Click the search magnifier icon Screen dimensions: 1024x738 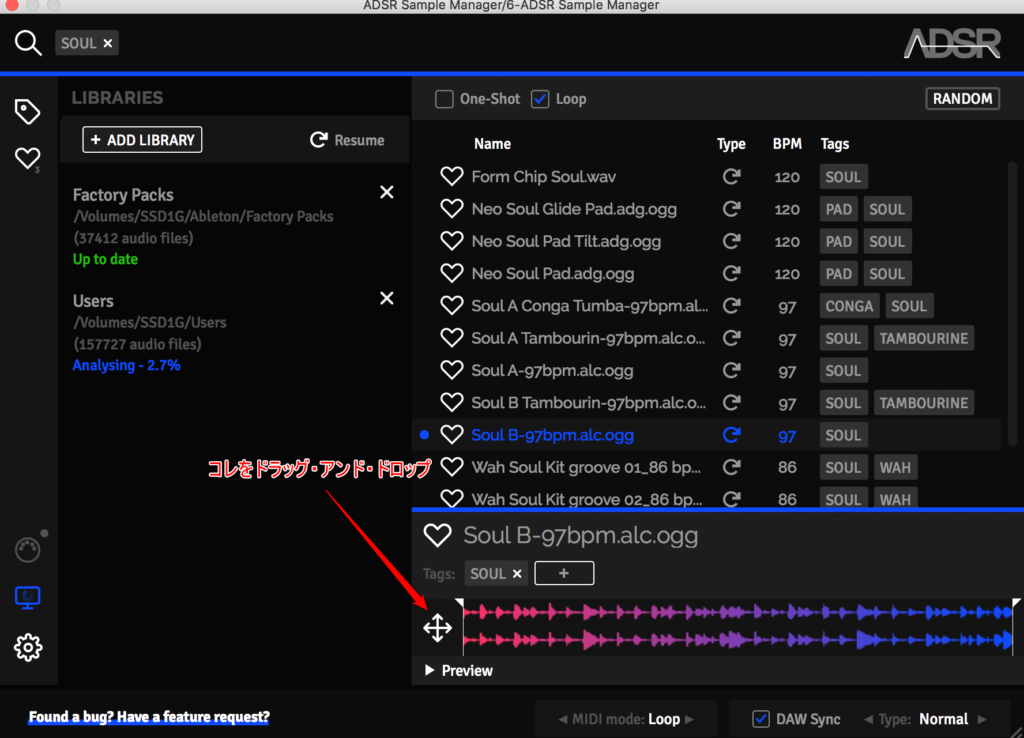(x=28, y=43)
